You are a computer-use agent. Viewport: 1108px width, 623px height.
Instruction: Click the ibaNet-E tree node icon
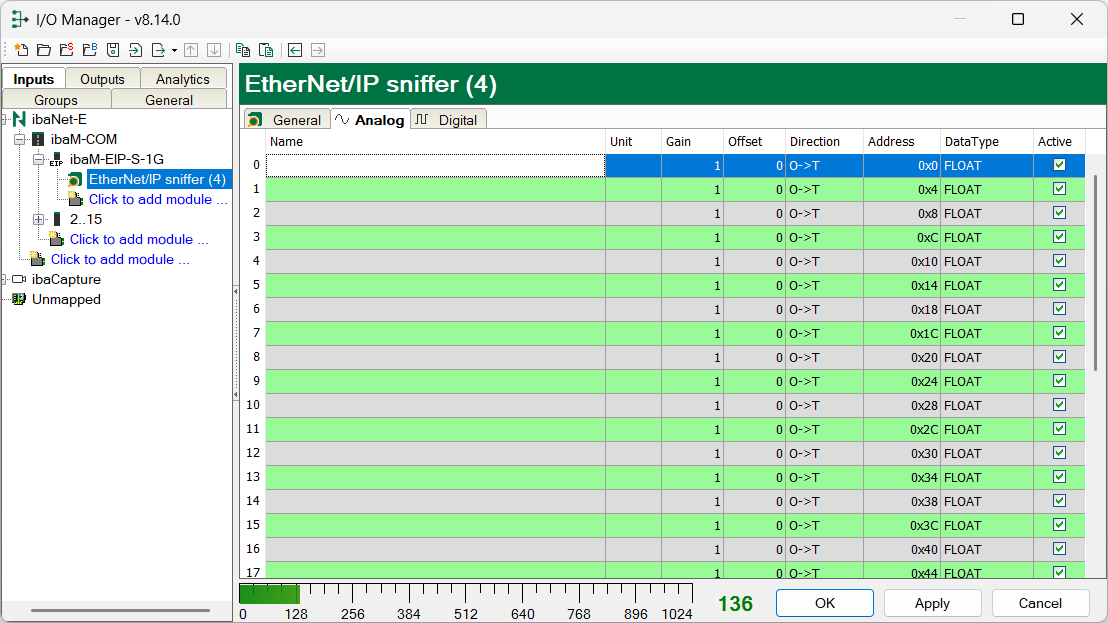coord(19,119)
